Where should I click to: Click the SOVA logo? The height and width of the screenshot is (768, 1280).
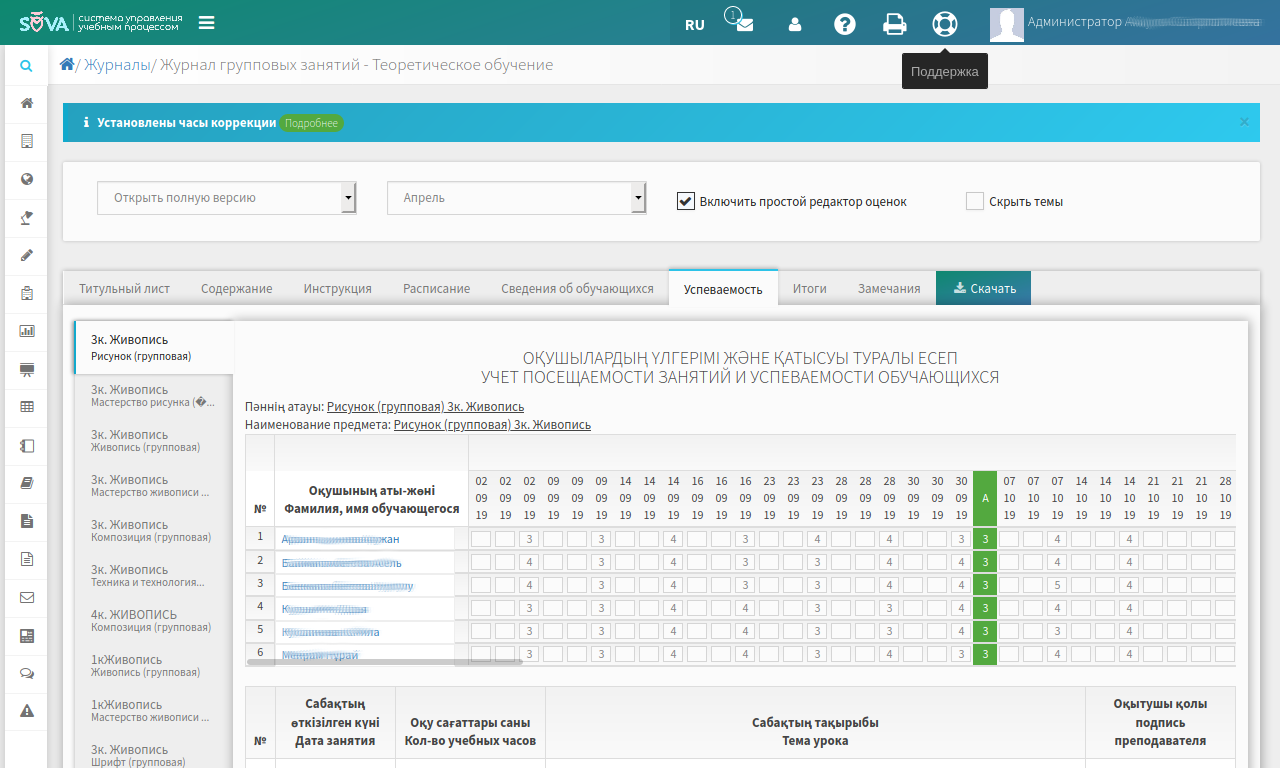101,22
